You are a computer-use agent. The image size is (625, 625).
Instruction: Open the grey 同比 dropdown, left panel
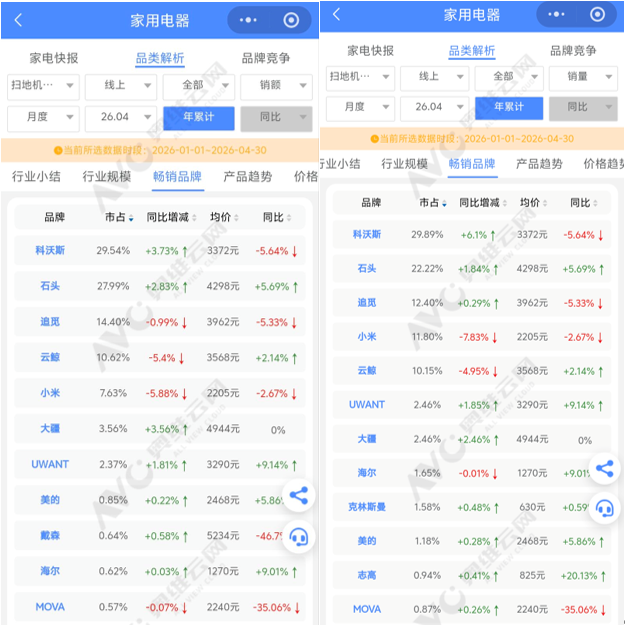coord(276,118)
